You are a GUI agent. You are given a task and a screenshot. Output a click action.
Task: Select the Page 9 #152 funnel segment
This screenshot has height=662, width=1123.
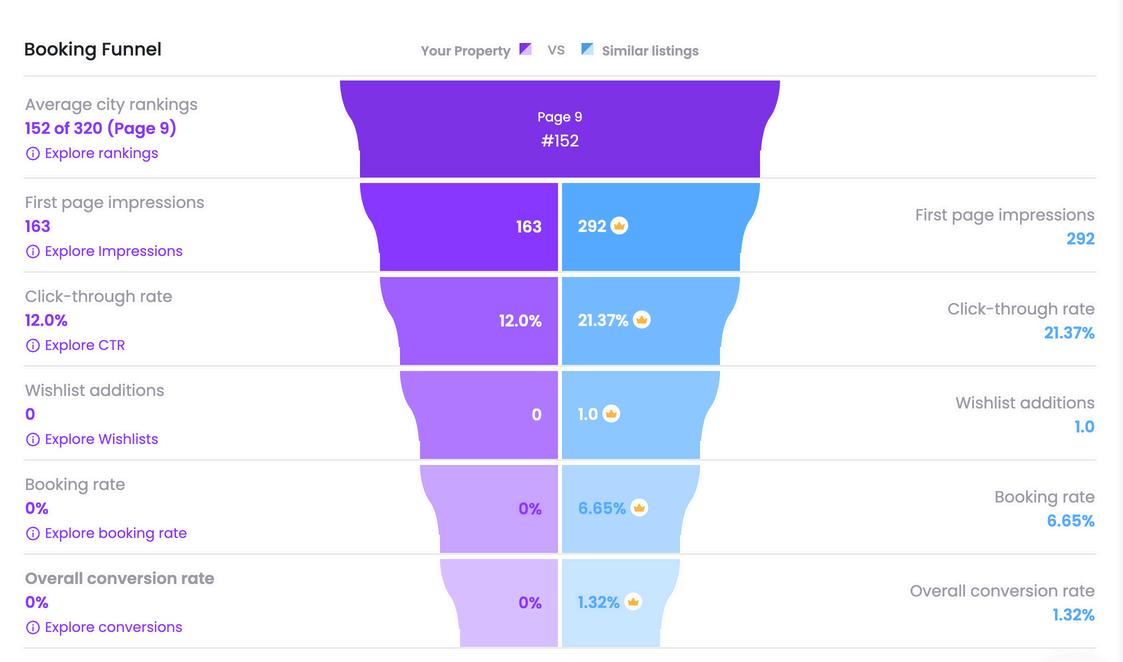pyautogui.click(x=560, y=130)
